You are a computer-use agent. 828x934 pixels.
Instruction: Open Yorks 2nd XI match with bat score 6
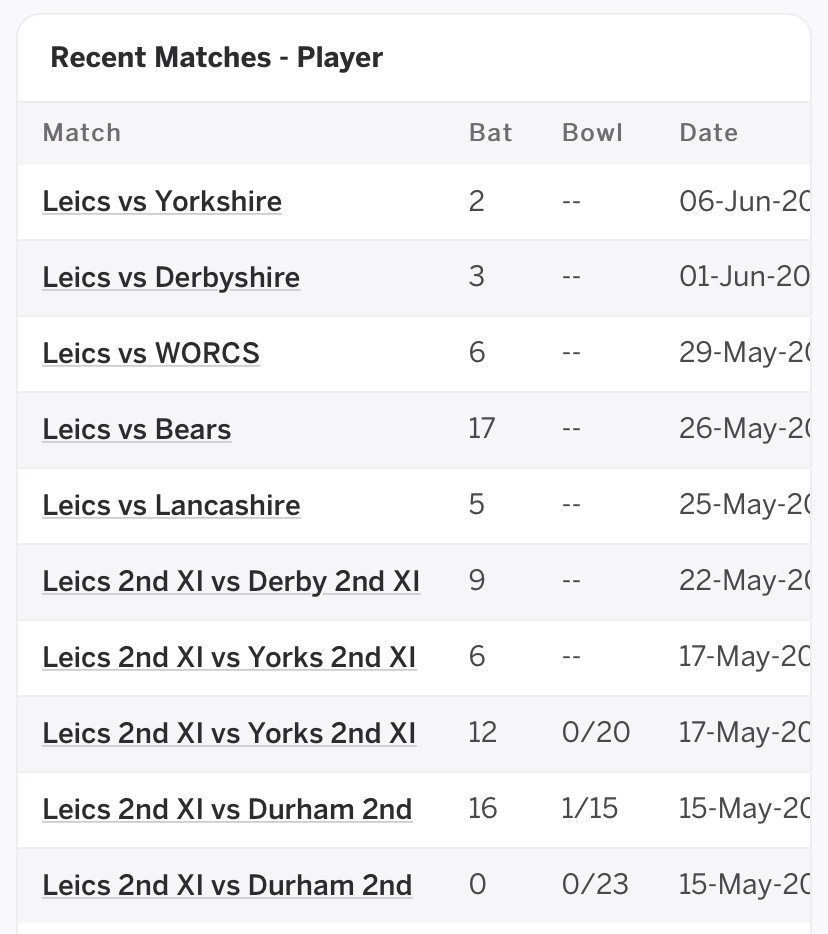click(229, 657)
